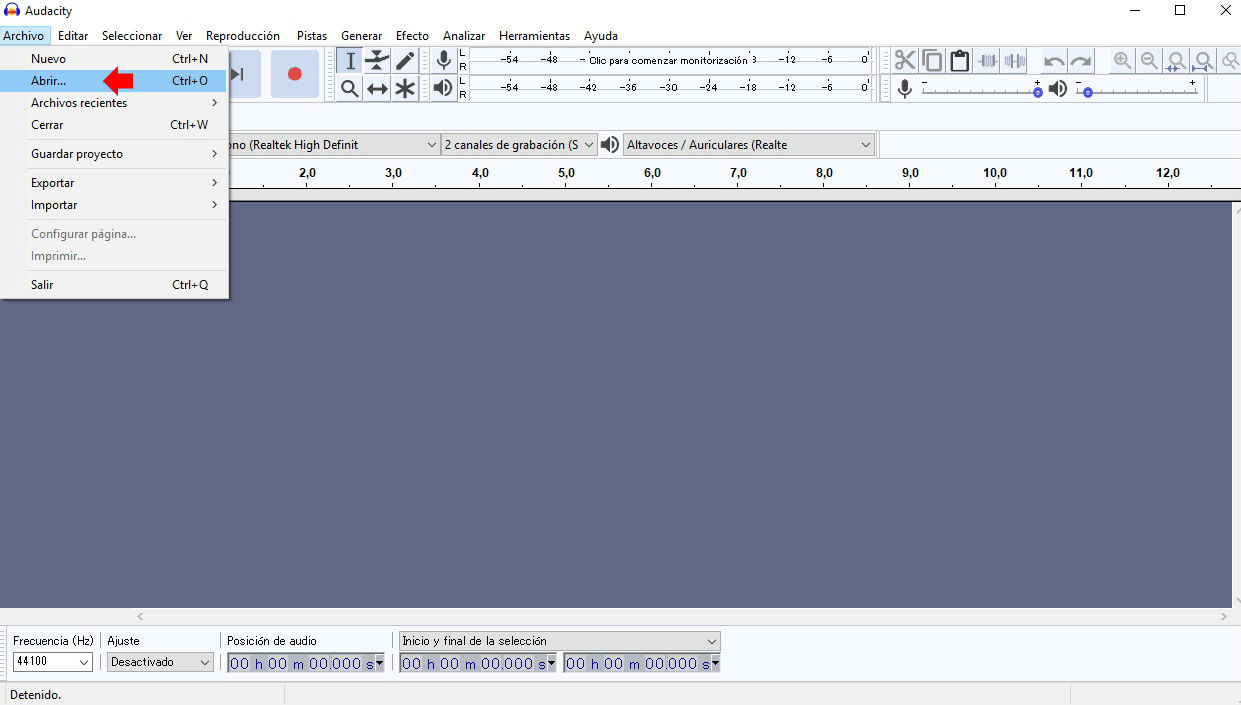1241x705 pixels.
Task: Select the Selection (I-beam) tool
Action: coord(350,61)
